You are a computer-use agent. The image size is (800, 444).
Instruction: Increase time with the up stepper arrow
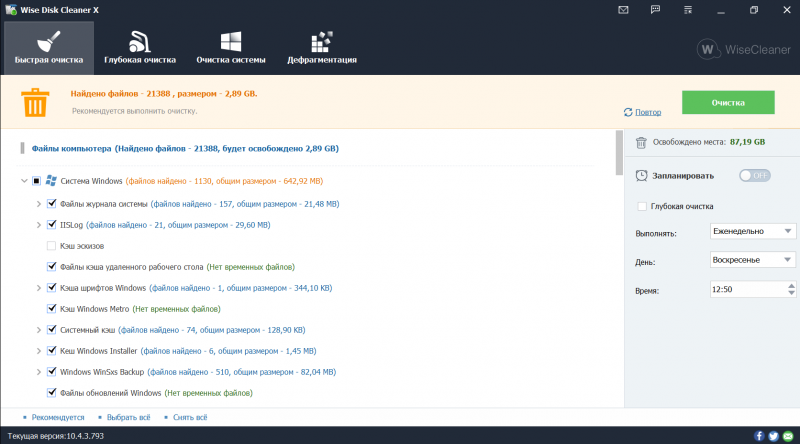click(791, 286)
